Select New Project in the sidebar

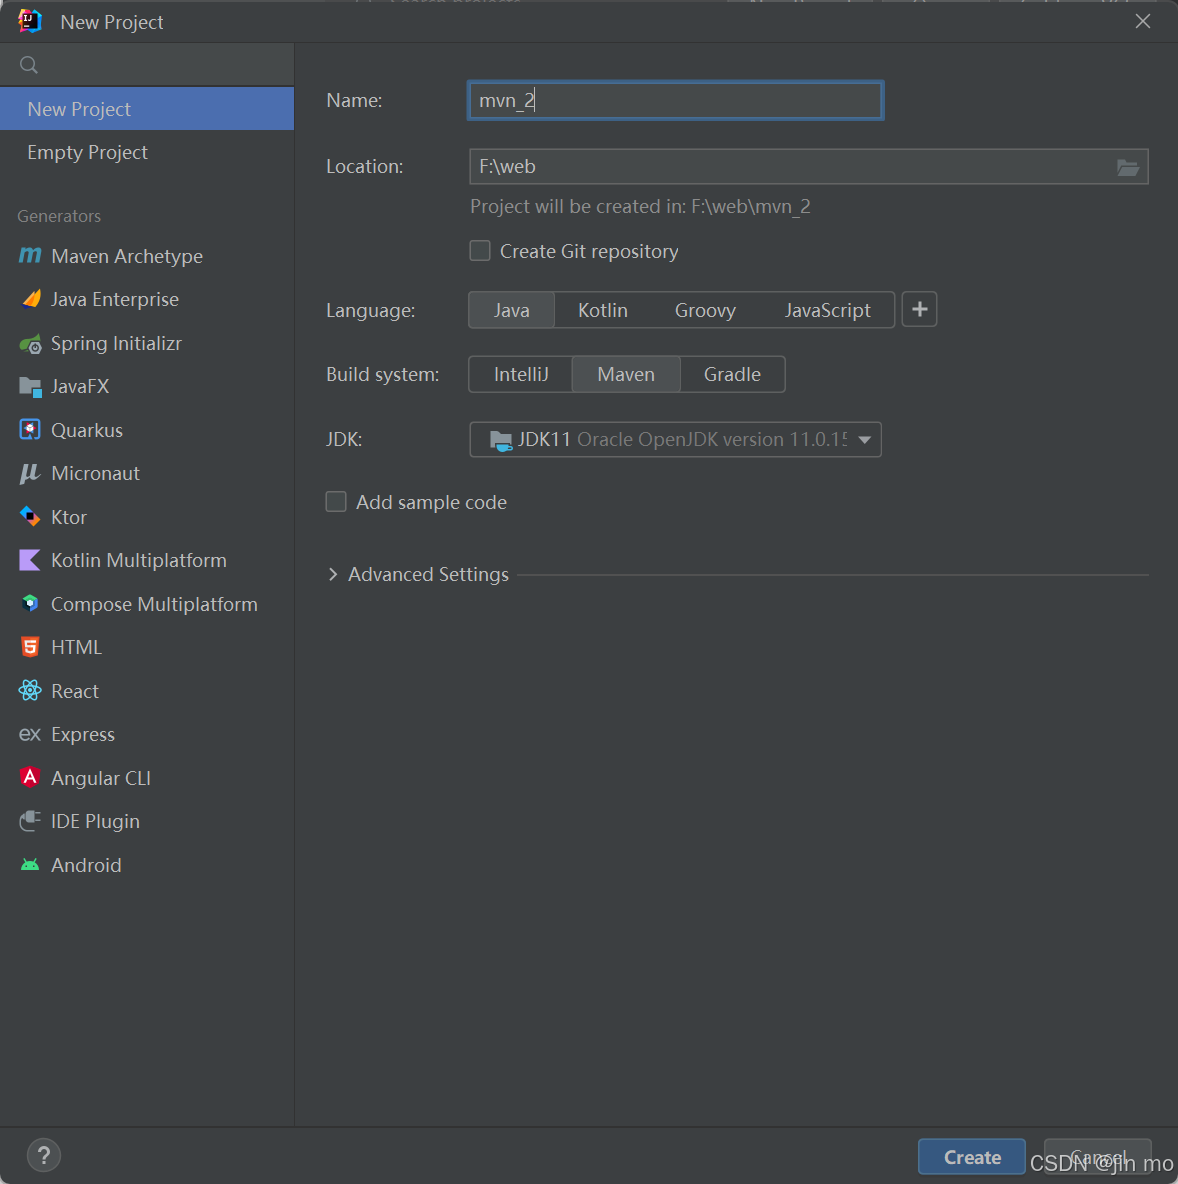[x=147, y=109]
